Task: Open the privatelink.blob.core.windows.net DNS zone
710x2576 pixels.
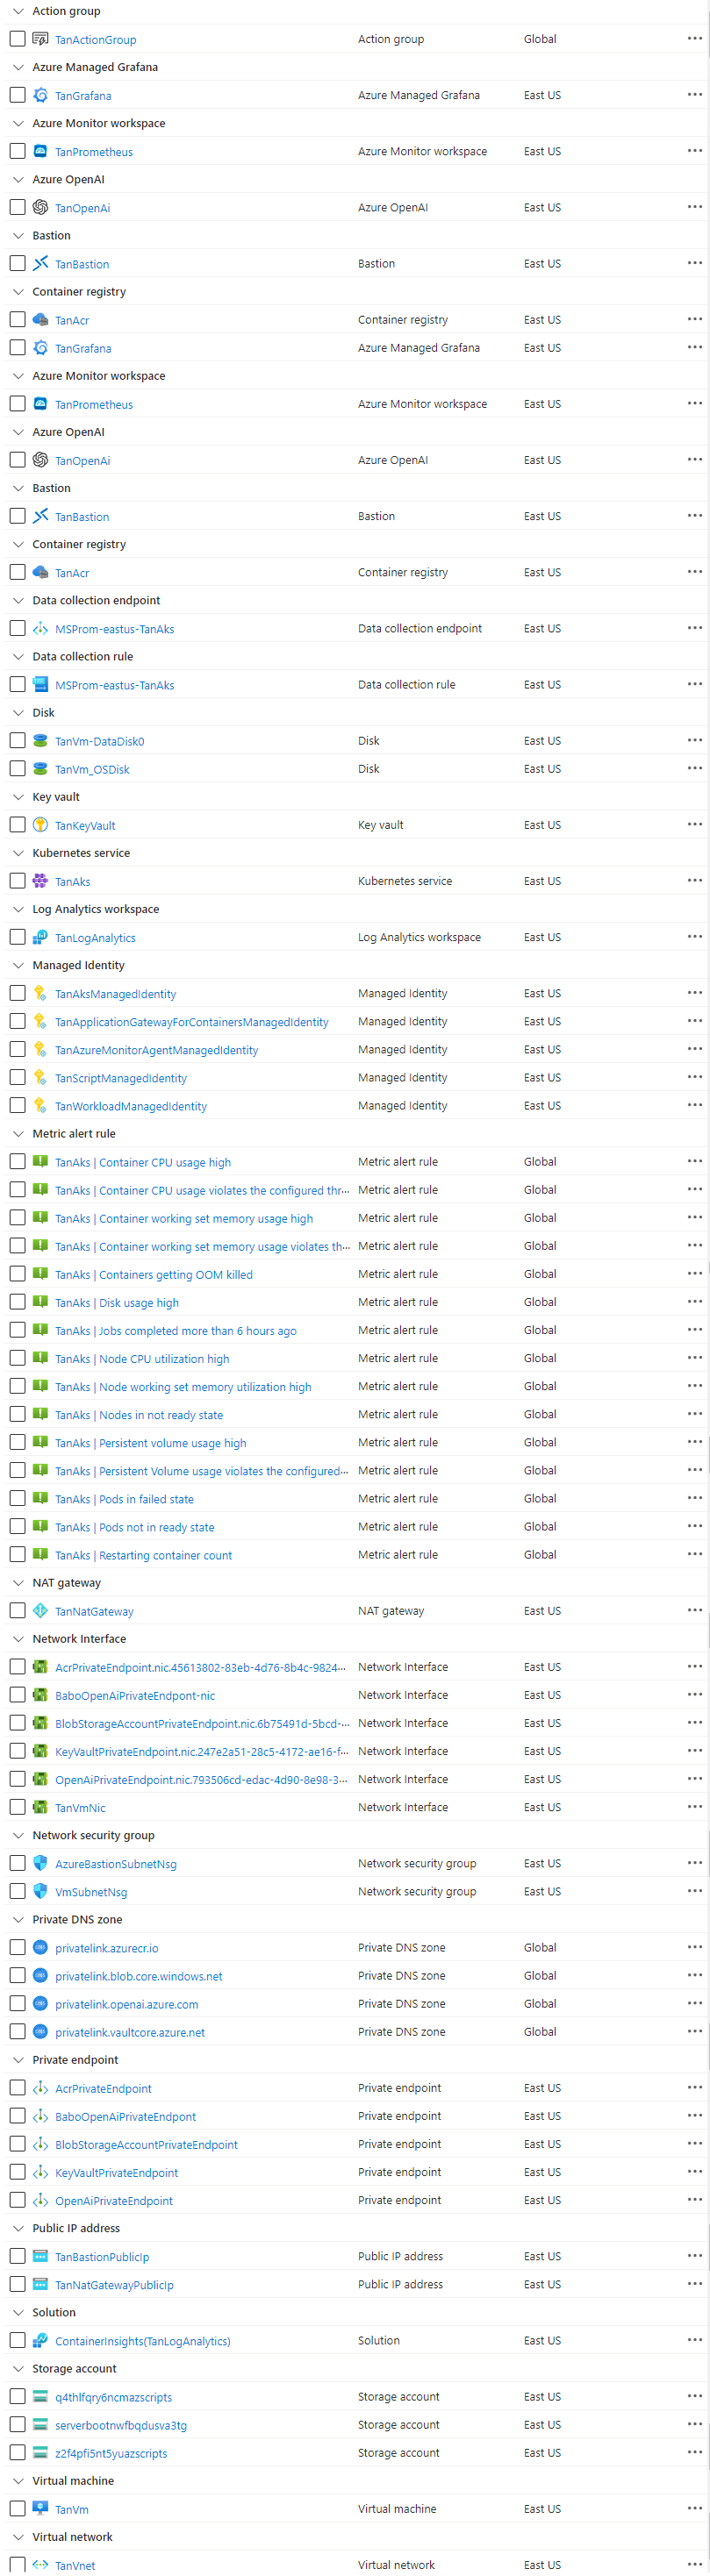Action: (139, 1976)
